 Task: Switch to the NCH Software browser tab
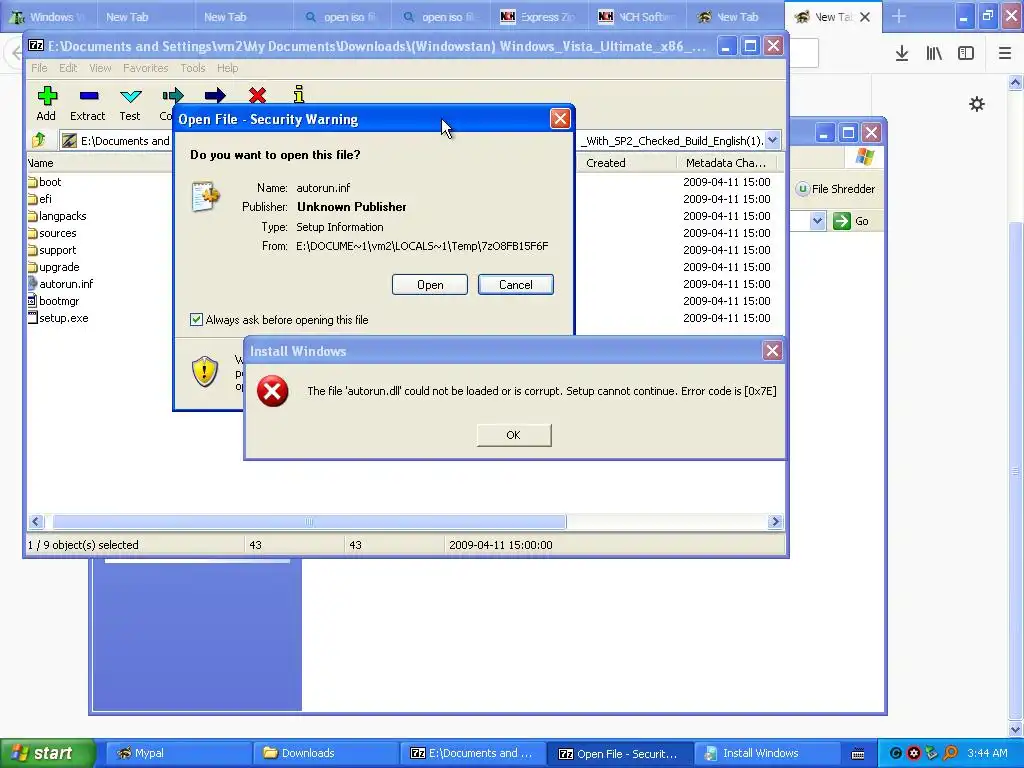[636, 17]
